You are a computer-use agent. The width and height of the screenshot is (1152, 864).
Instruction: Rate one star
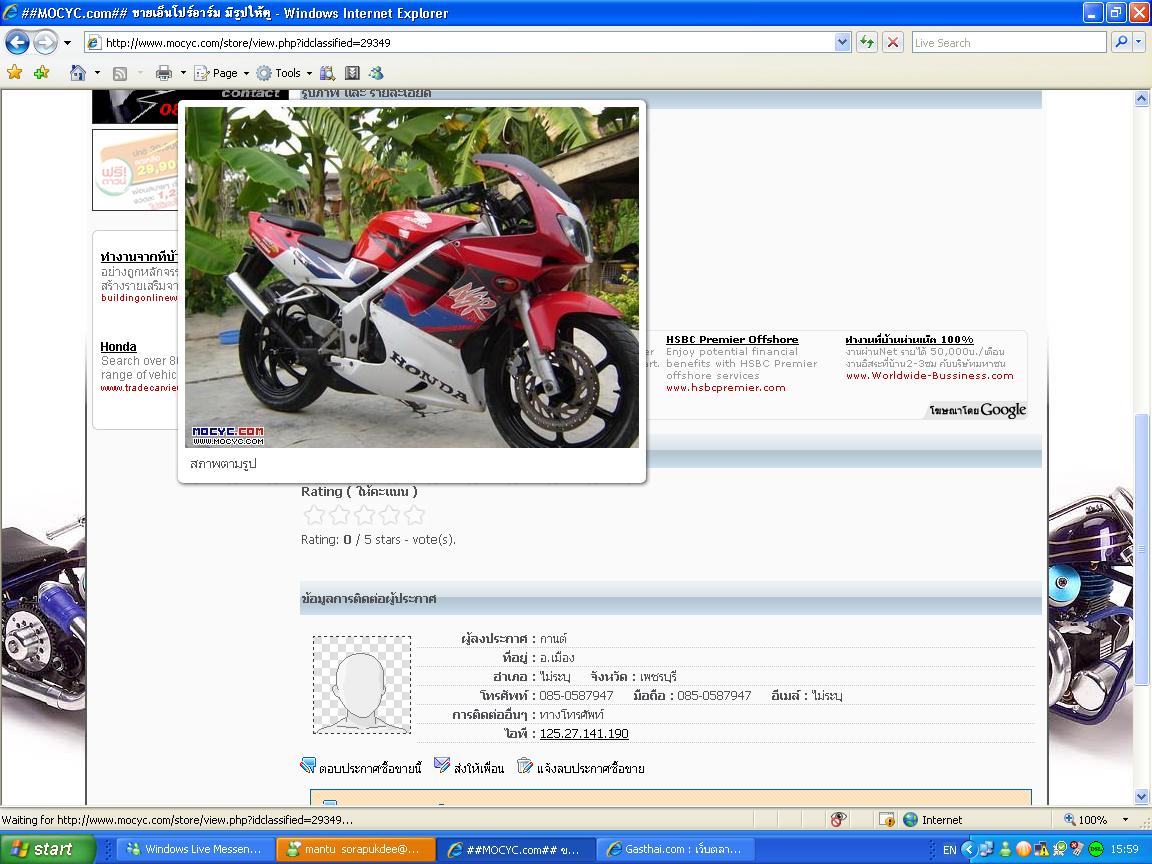pyautogui.click(x=314, y=514)
